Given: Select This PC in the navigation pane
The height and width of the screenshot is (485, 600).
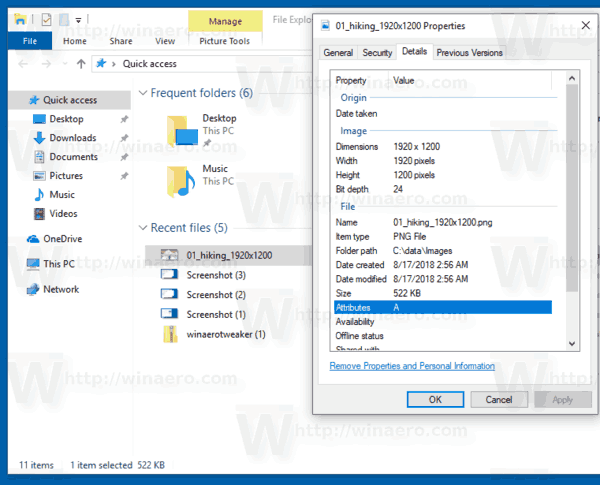Looking at the screenshot, I should [x=59, y=264].
